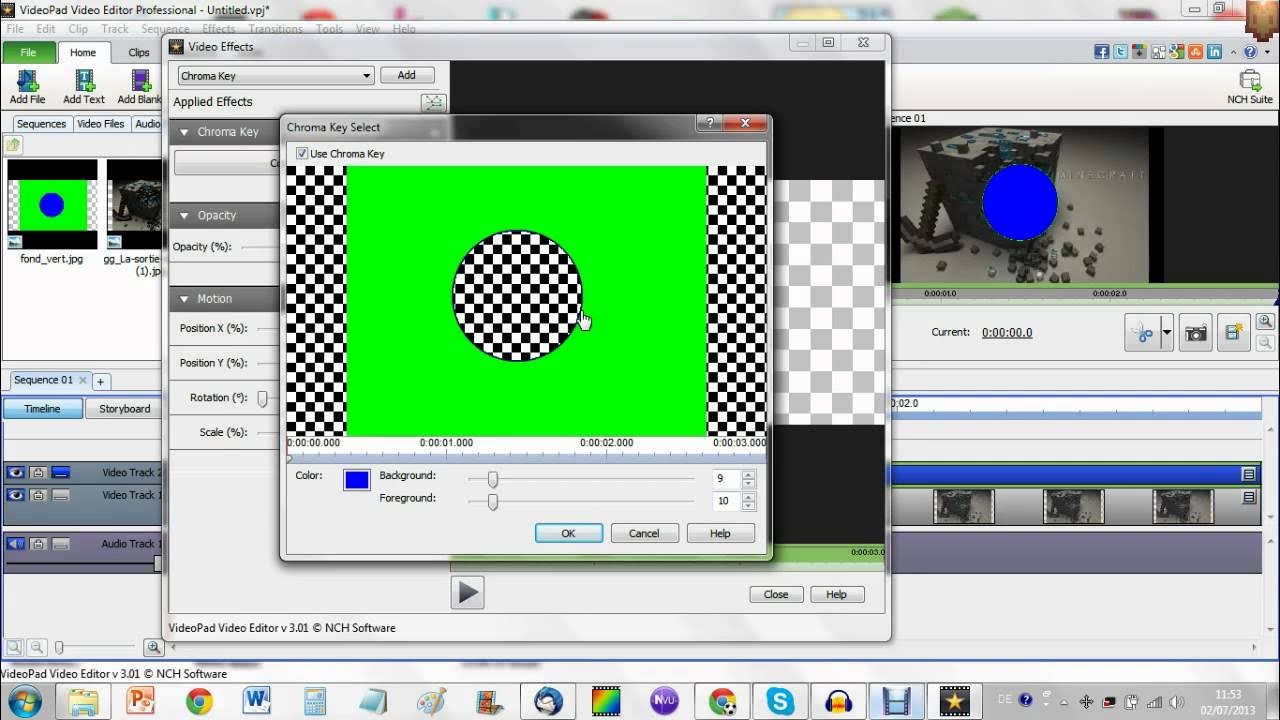Viewport: 1280px width, 720px height.
Task: Click Help in Video Effects window
Action: (x=836, y=594)
